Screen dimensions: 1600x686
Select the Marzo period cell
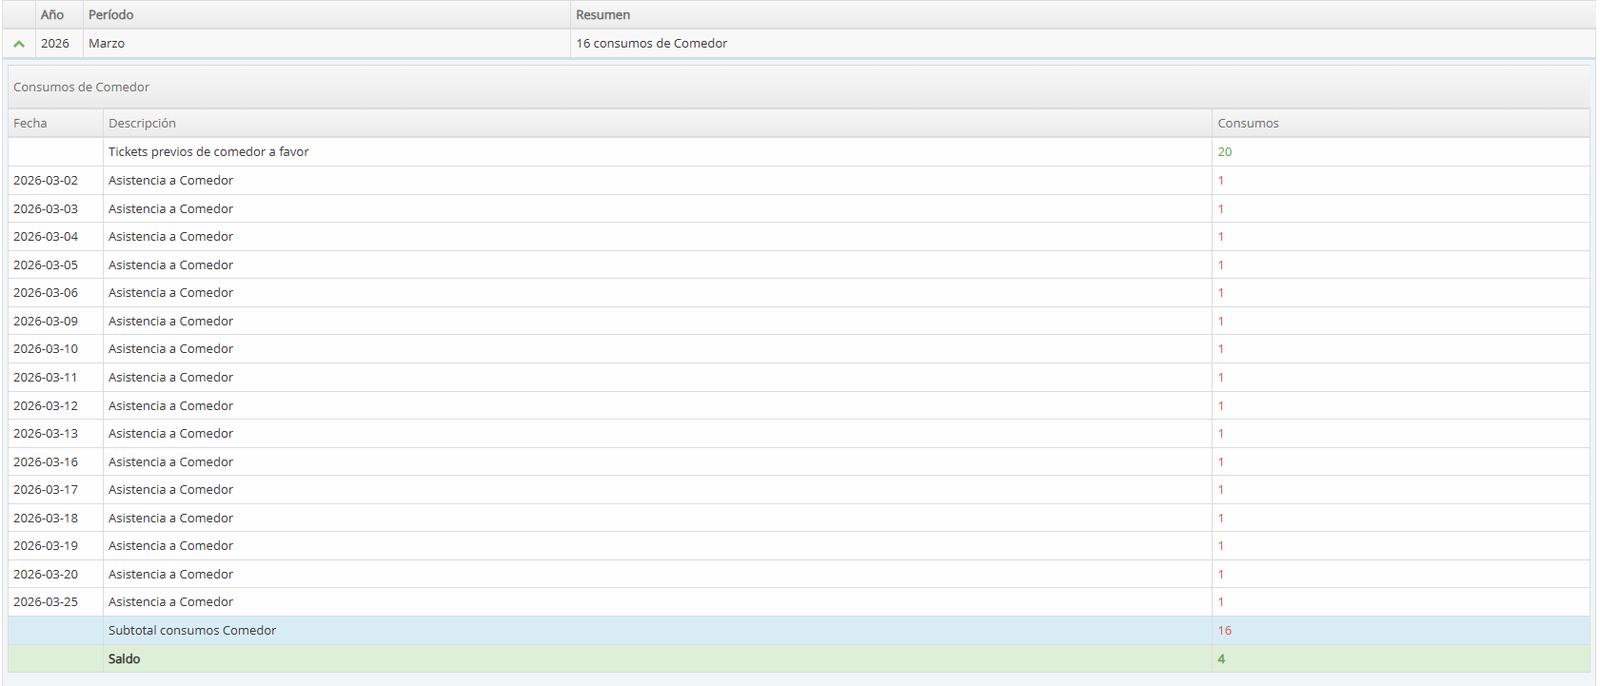(x=106, y=44)
